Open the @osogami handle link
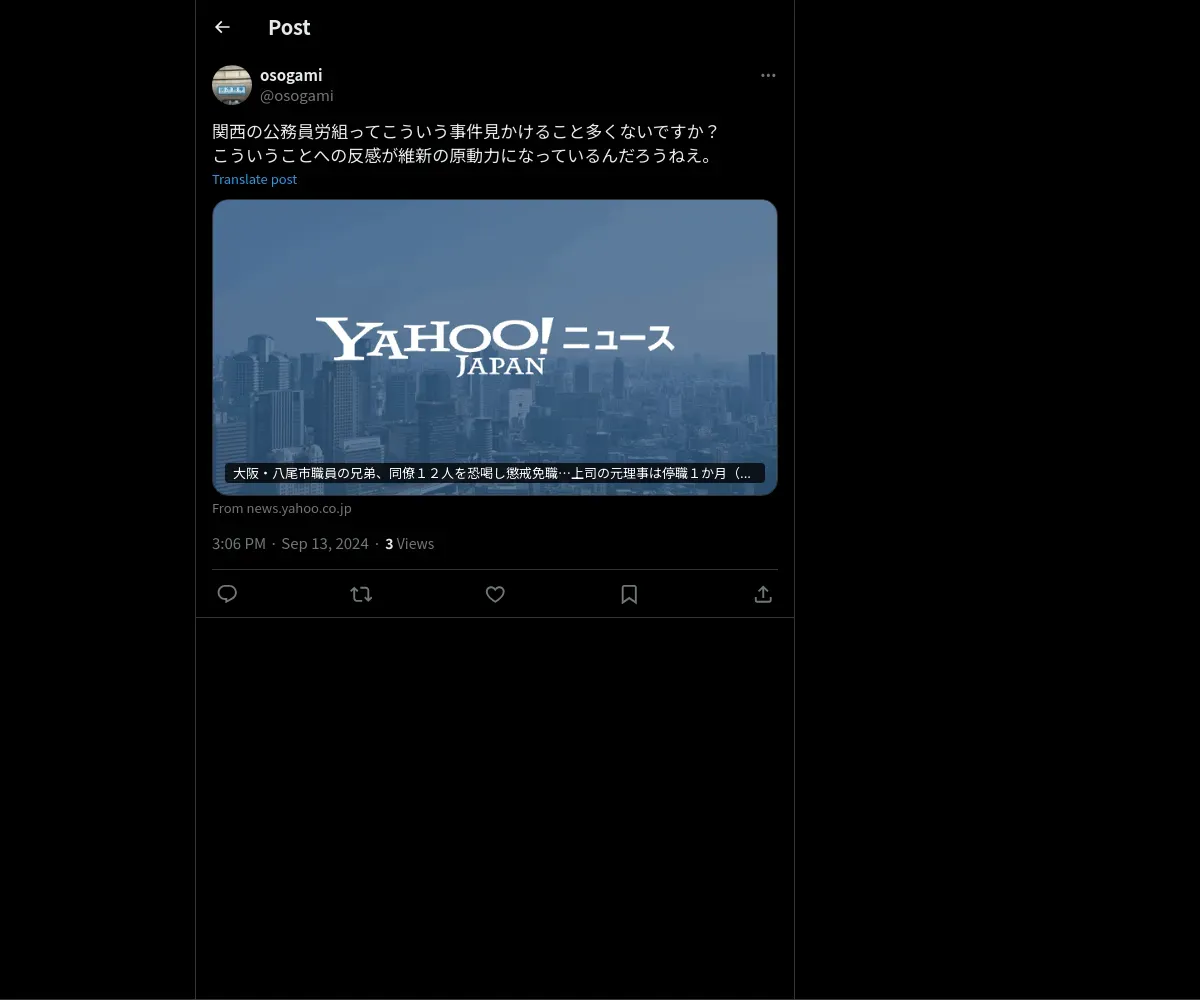The image size is (1200, 1000). click(x=297, y=96)
